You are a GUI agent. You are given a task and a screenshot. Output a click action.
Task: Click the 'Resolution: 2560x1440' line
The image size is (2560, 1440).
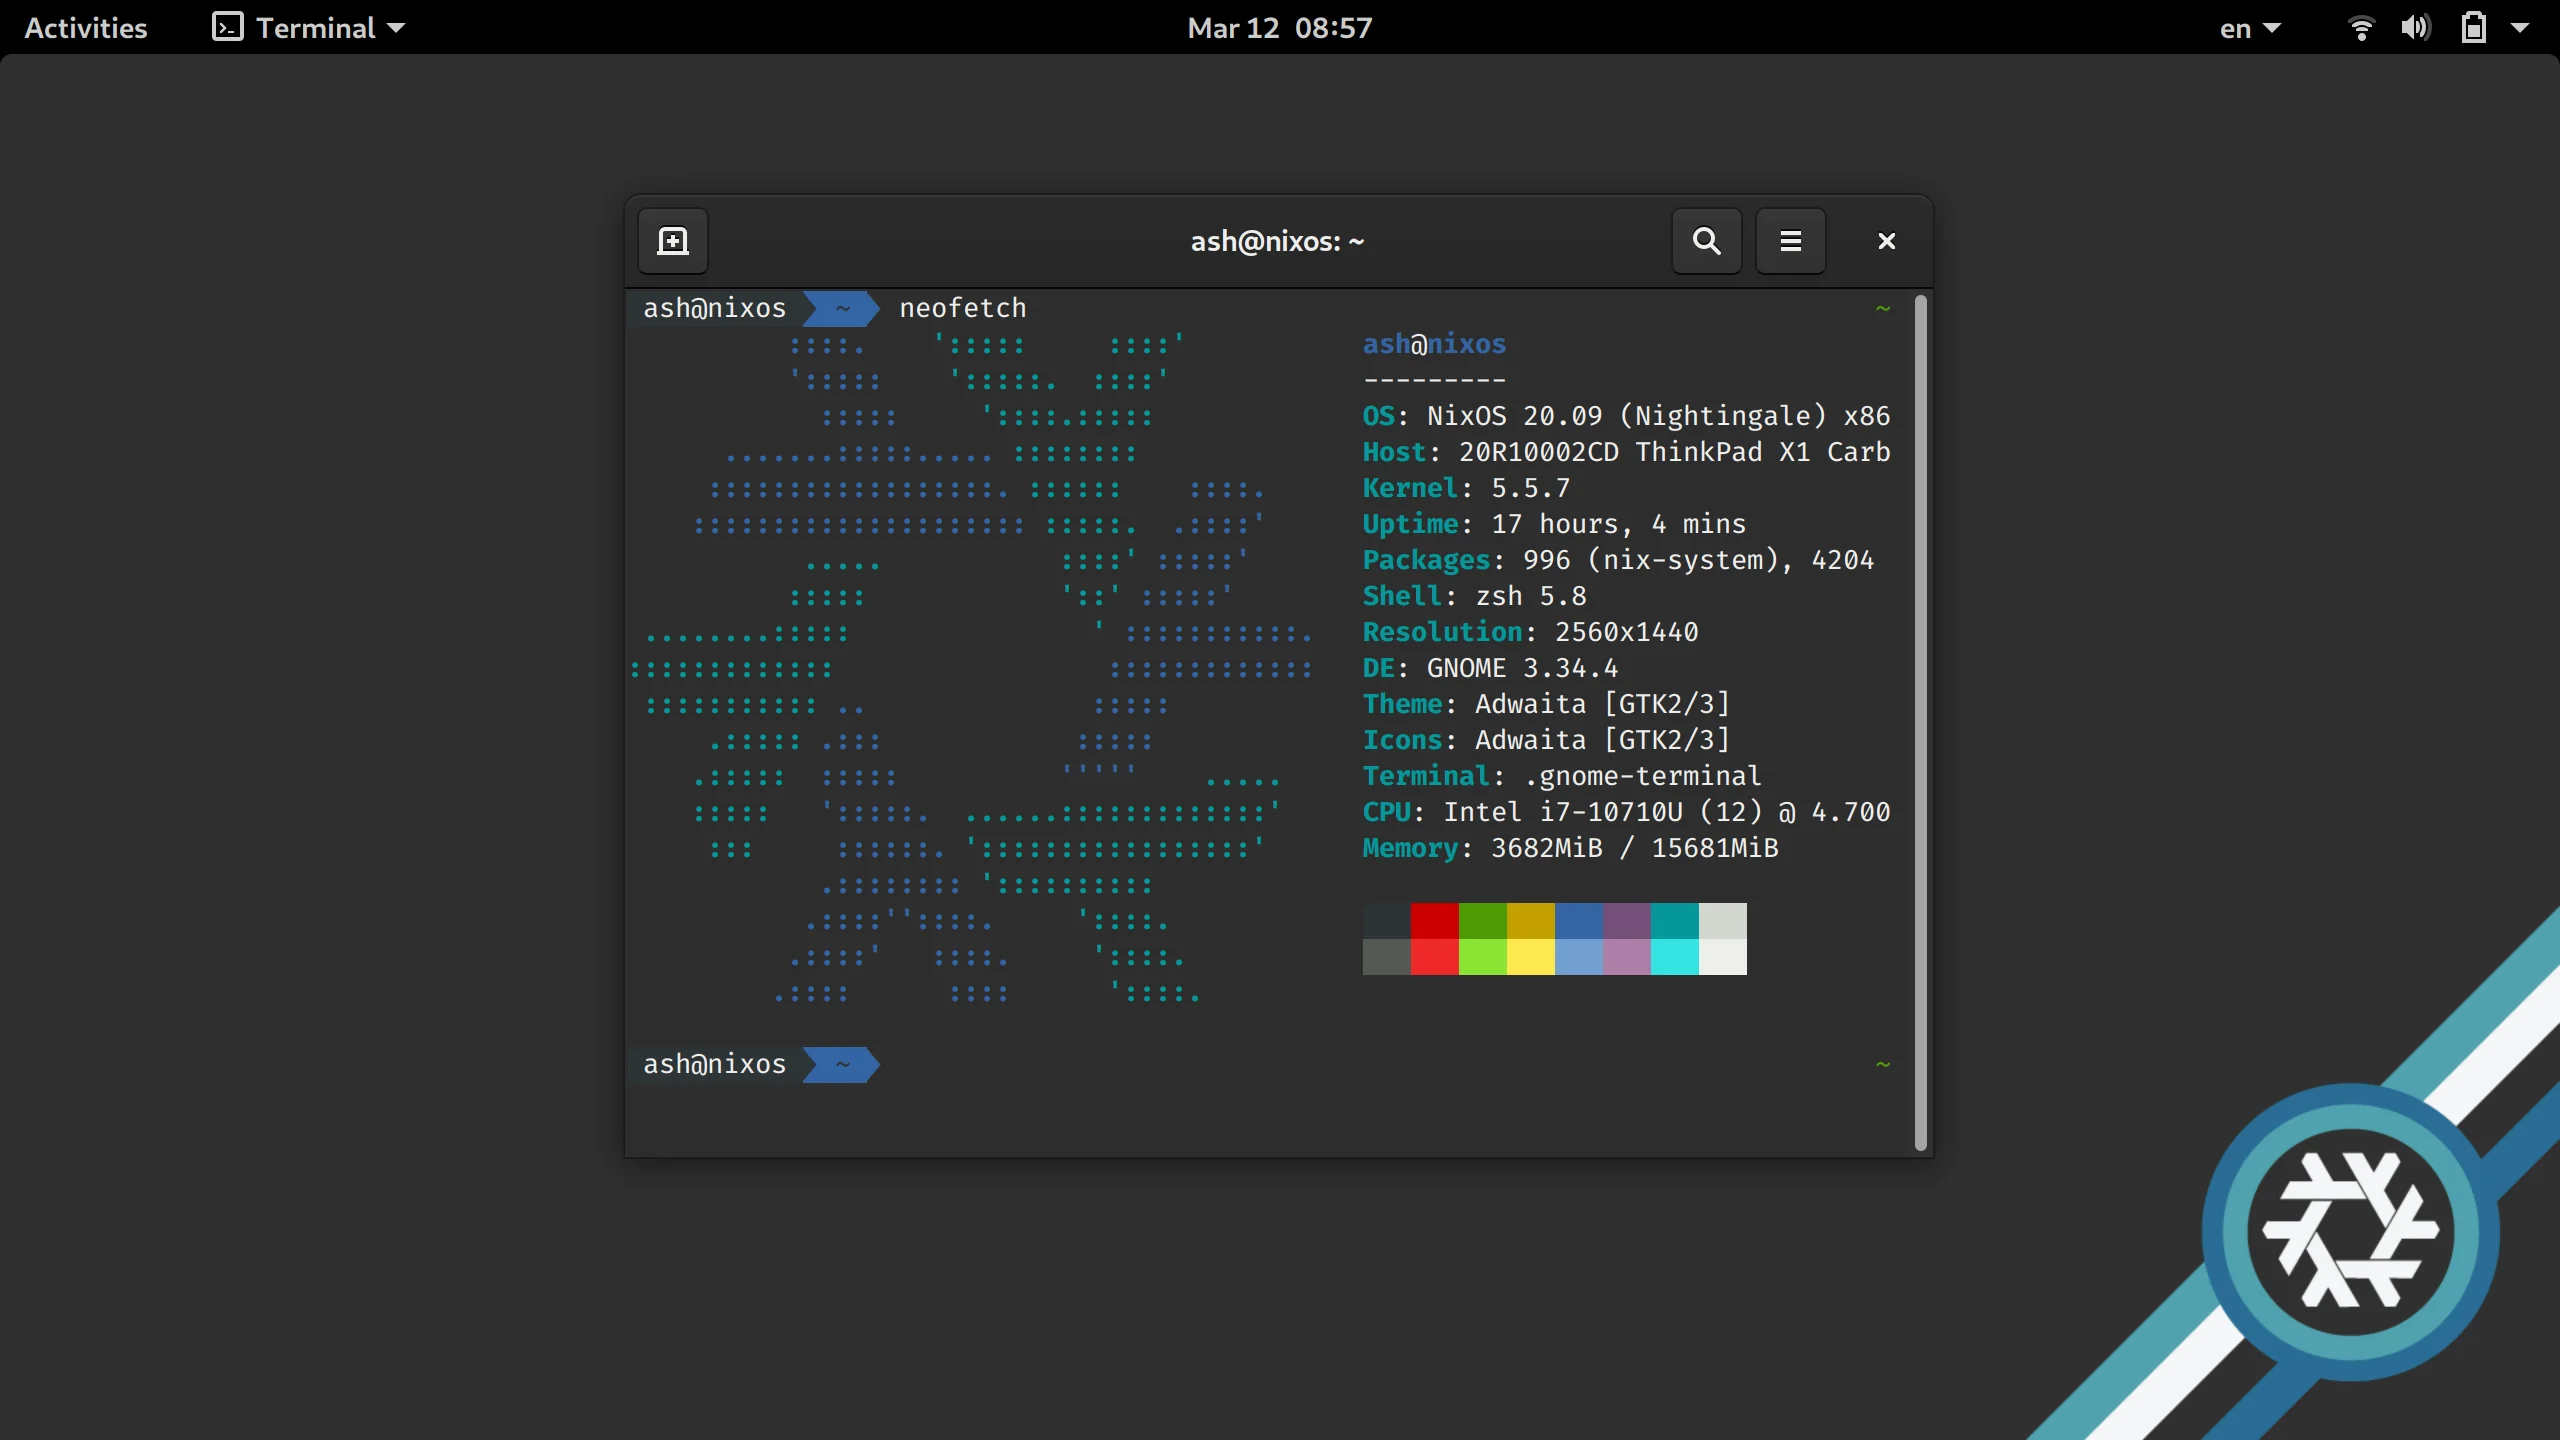[1530, 632]
